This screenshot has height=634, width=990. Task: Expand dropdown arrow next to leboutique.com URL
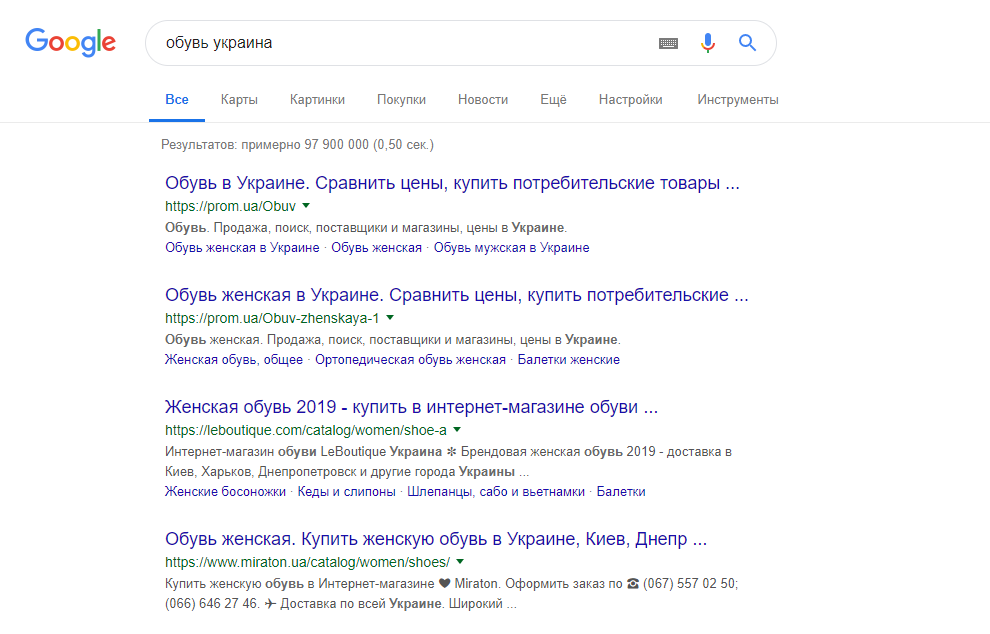457,429
